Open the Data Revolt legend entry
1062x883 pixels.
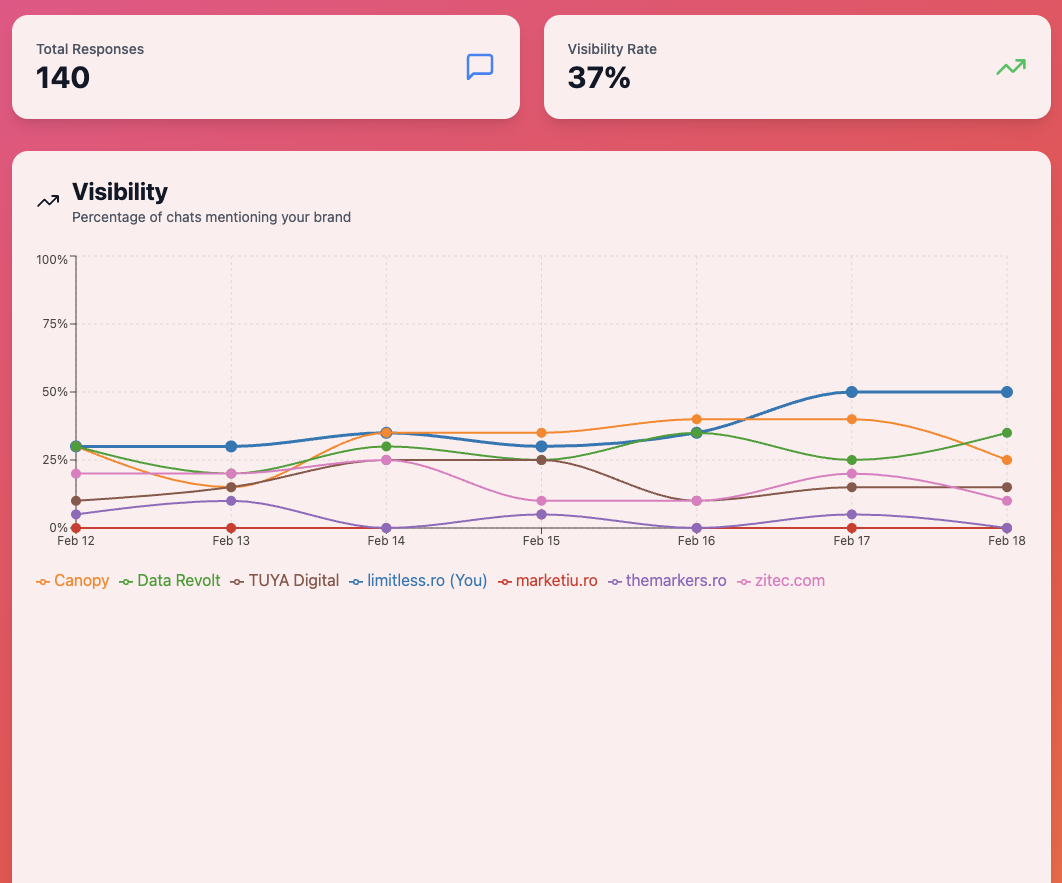(169, 580)
